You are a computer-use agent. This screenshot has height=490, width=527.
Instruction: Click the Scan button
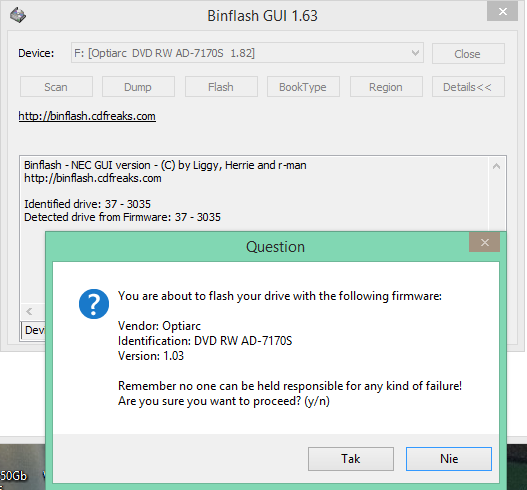[56, 87]
